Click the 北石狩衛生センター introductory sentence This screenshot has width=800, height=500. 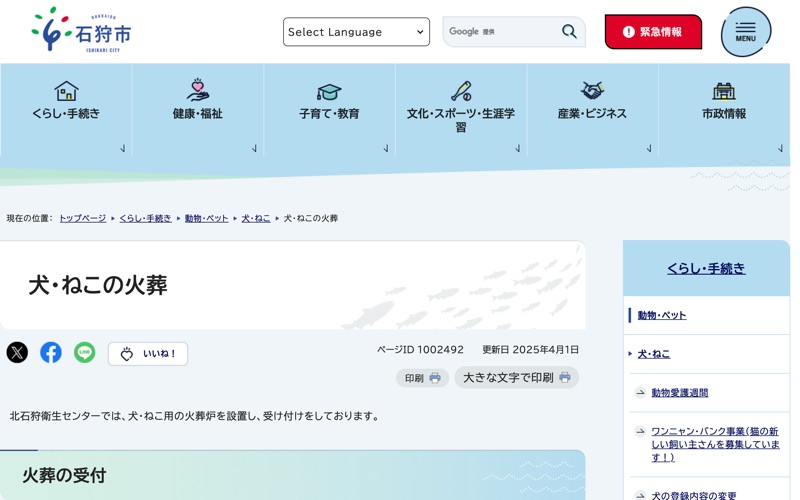point(195,416)
